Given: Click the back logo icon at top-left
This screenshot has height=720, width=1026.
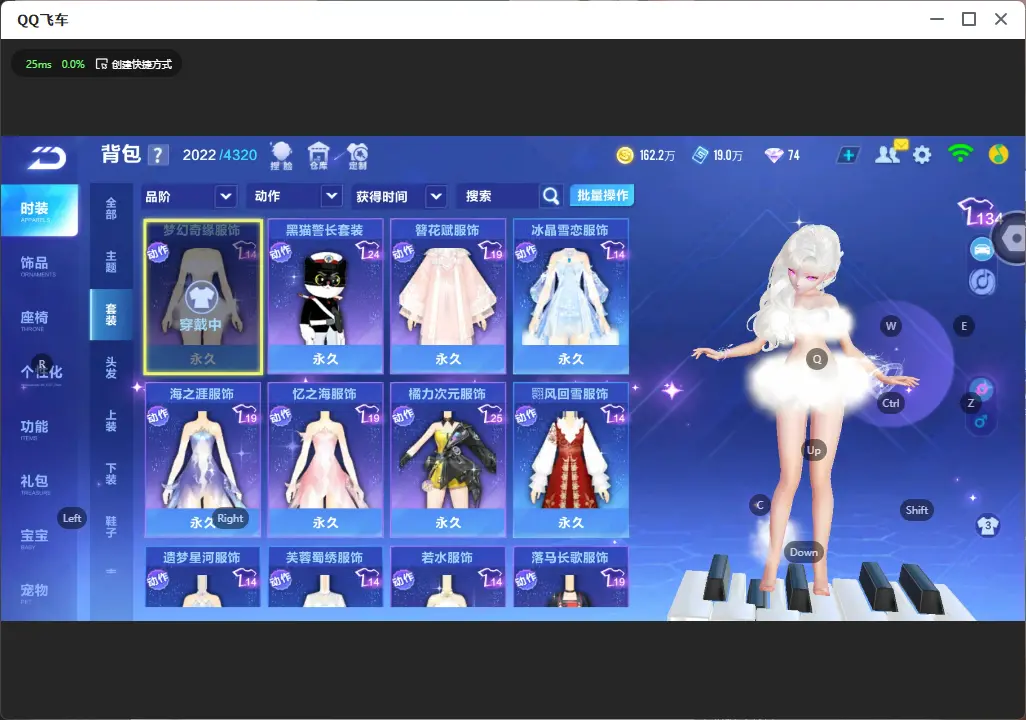Looking at the screenshot, I should click(46, 157).
